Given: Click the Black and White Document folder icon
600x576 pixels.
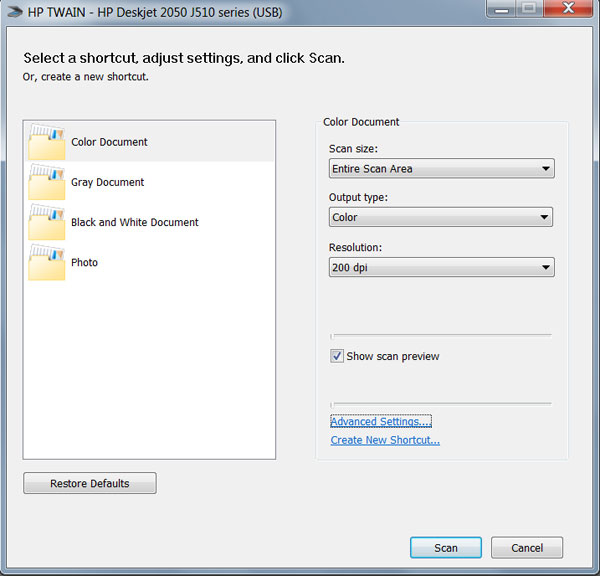Looking at the screenshot, I should click(x=47, y=222).
